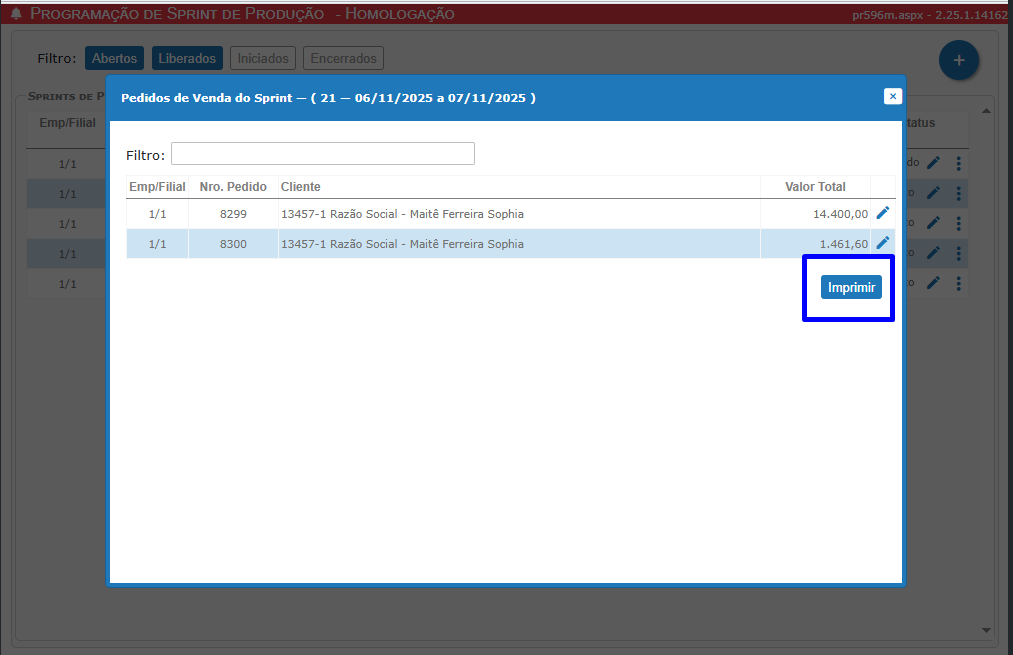Image resolution: width=1013 pixels, height=655 pixels.
Task: Sort by the Nro. Pedido column header
Action: coord(233,187)
